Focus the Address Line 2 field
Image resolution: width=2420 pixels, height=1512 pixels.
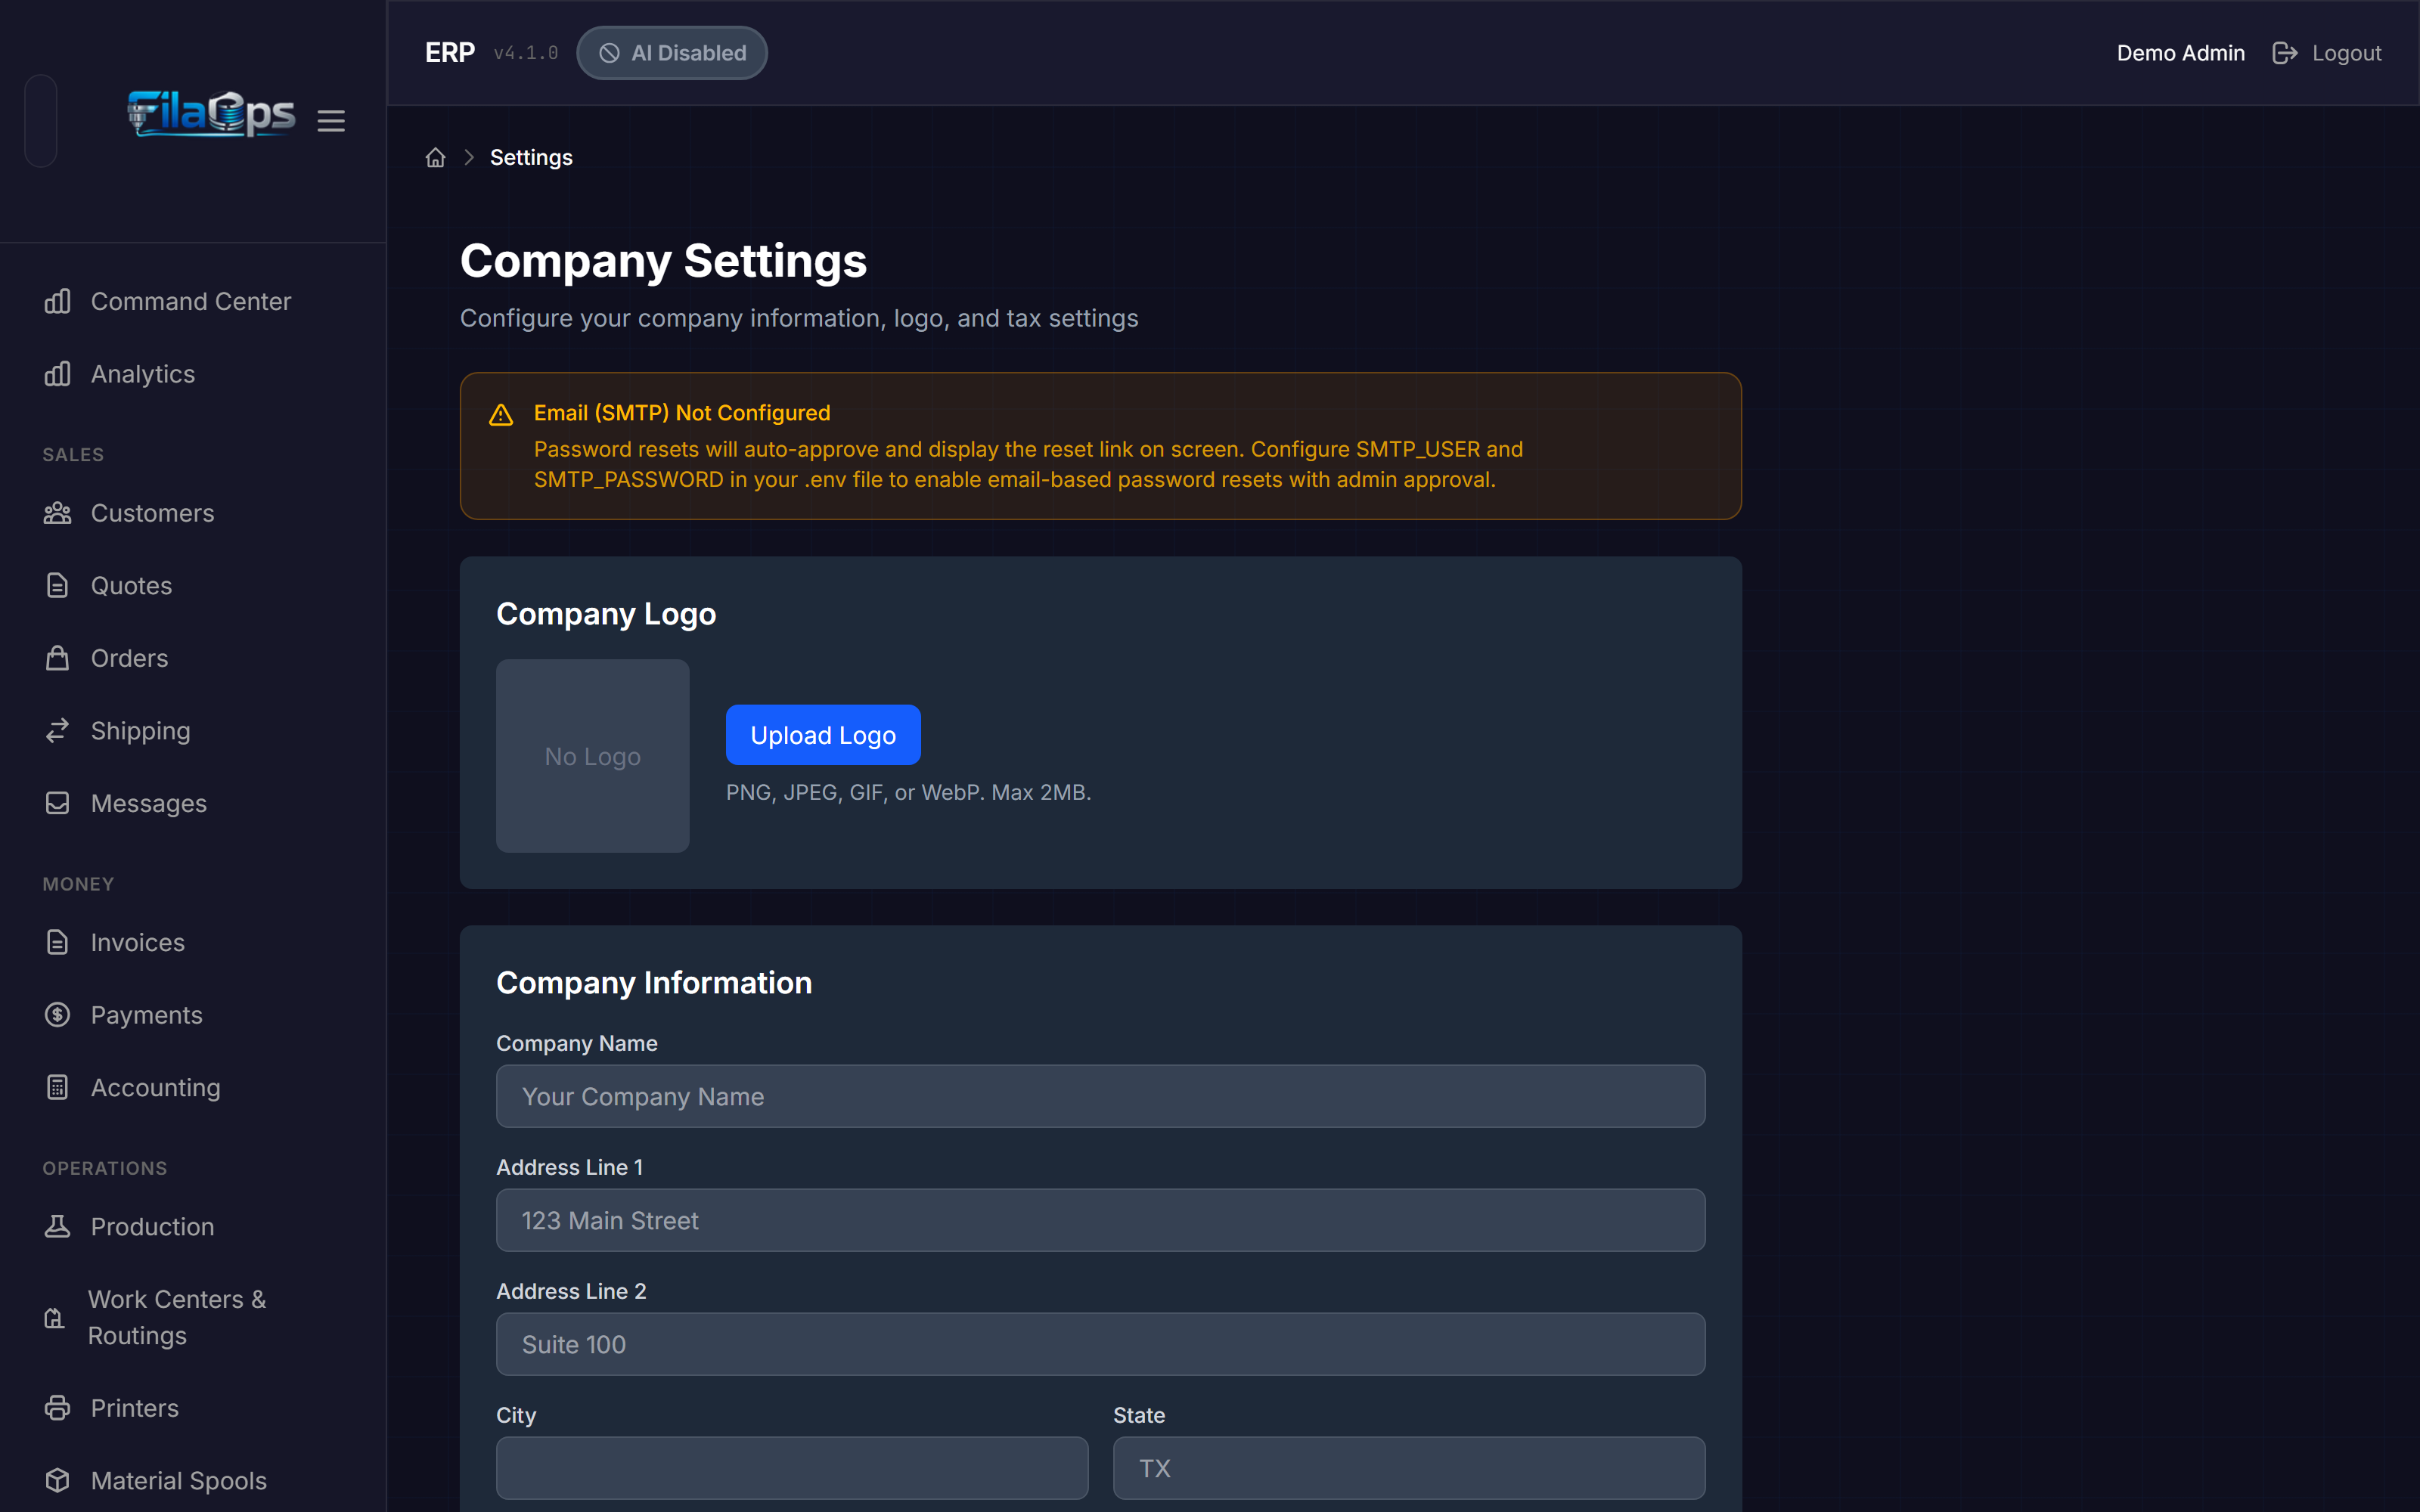[x=1100, y=1344]
